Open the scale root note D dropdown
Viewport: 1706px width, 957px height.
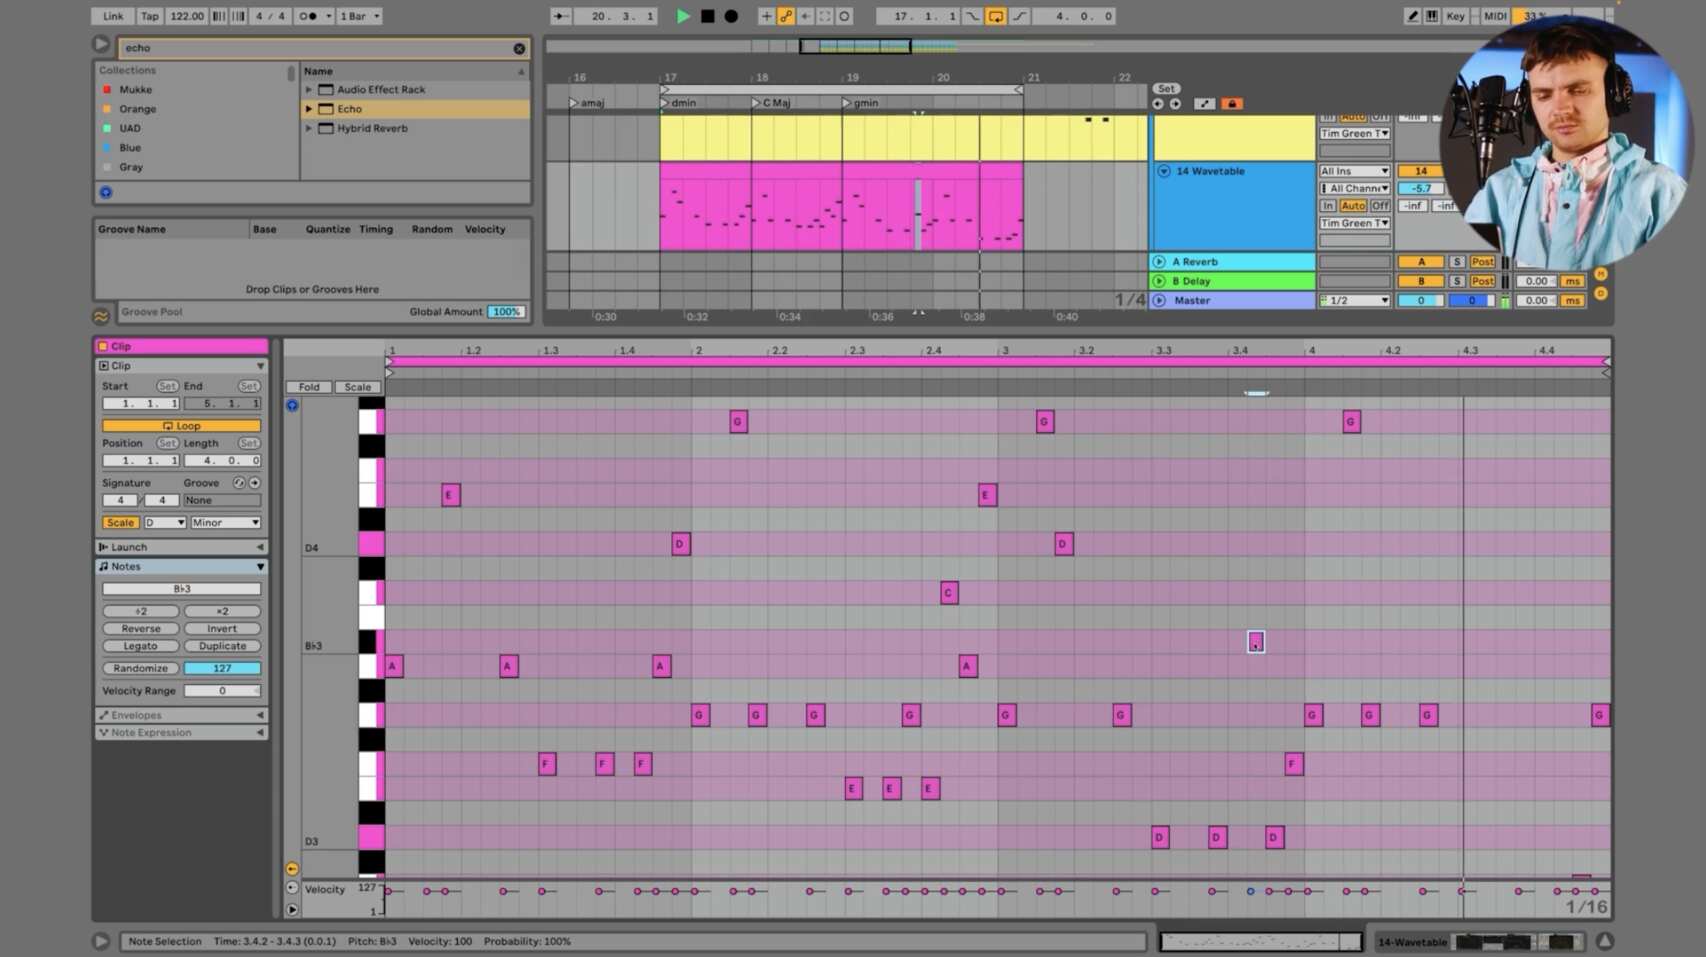[165, 522]
